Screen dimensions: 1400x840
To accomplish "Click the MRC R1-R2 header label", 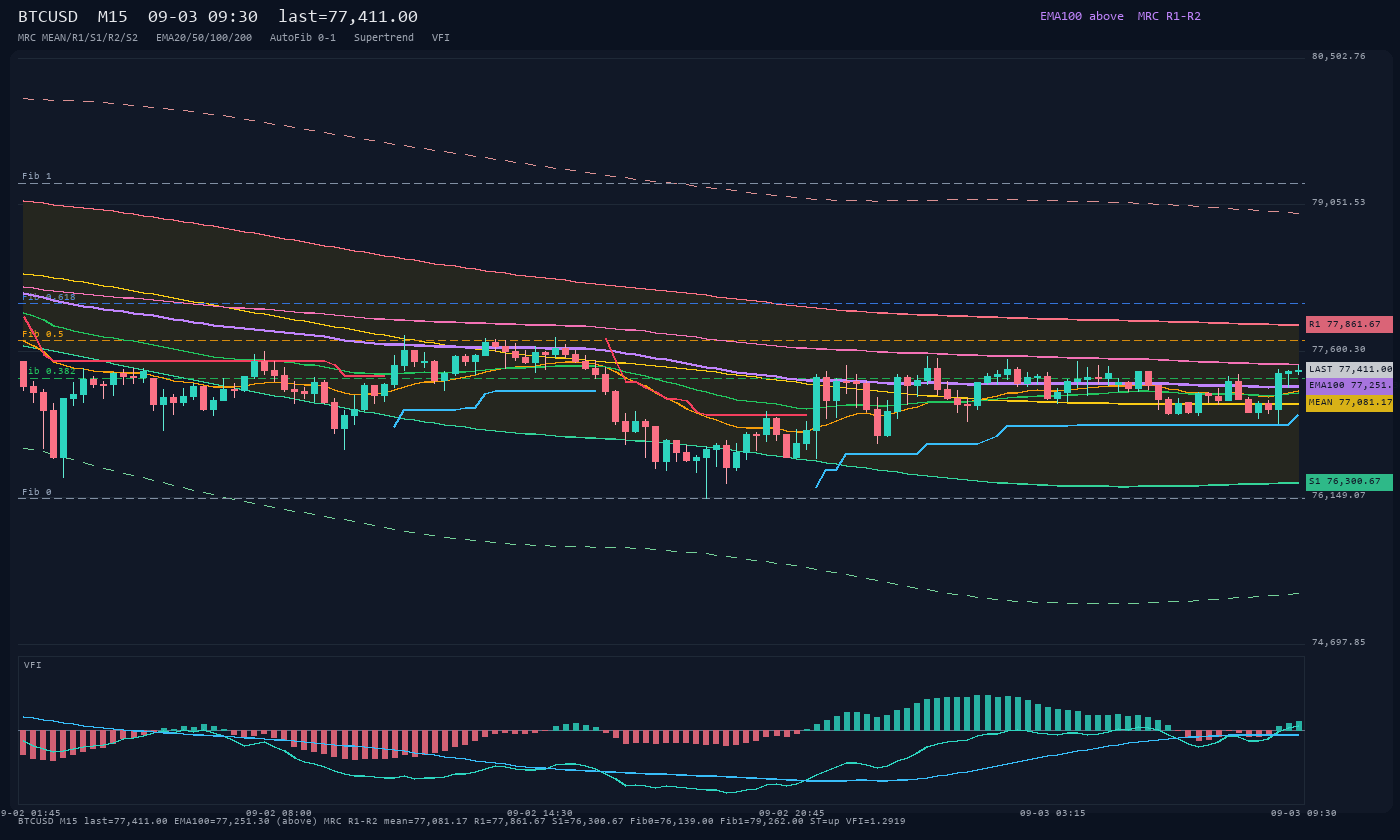I will [1169, 16].
